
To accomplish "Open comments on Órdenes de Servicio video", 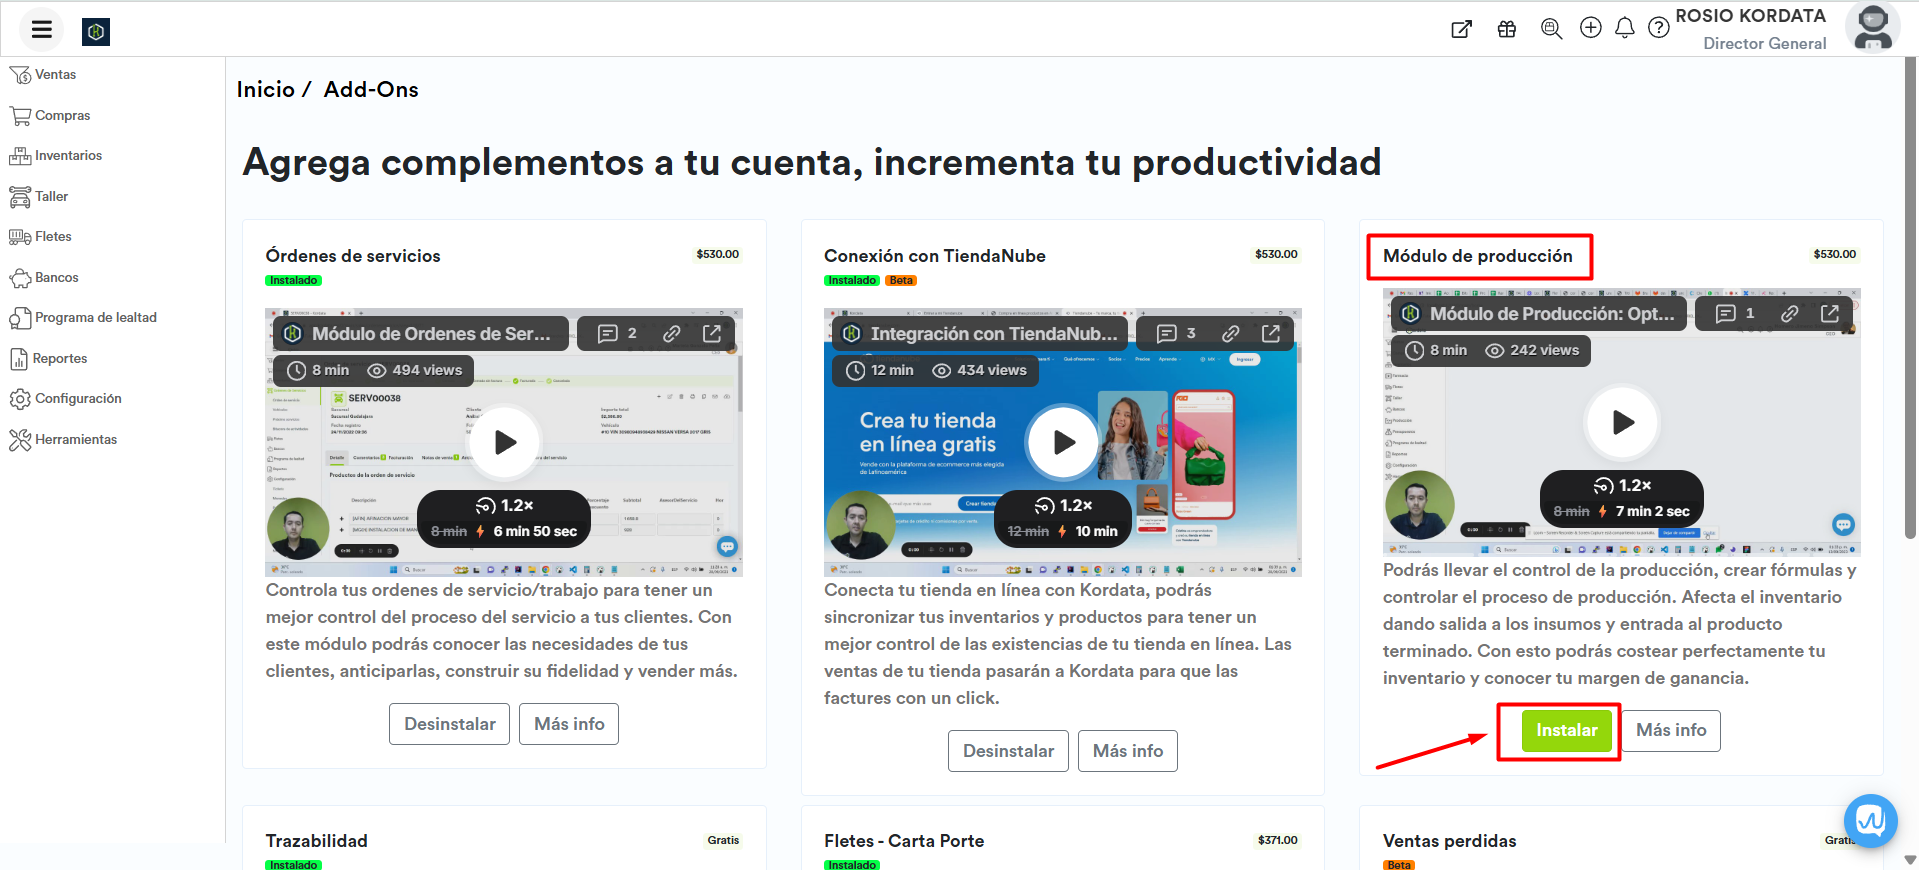I will pos(617,333).
